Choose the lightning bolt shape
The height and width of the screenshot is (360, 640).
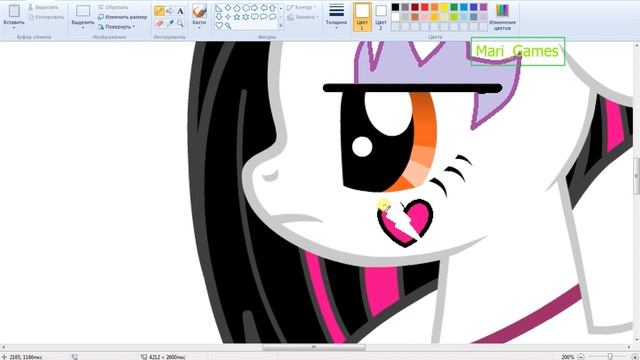[x=228, y=26]
